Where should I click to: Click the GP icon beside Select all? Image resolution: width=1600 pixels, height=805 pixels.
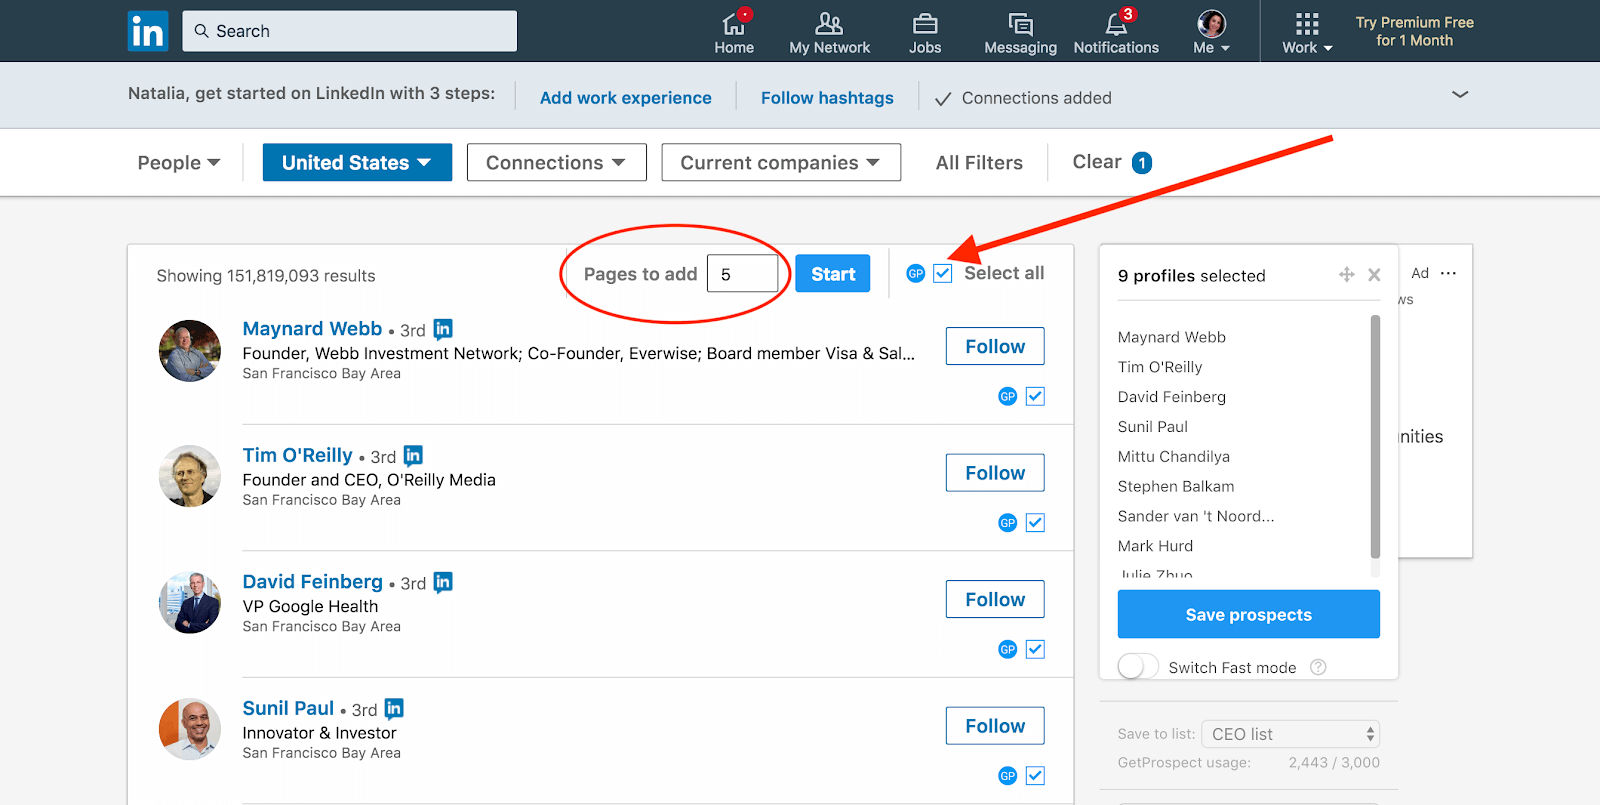(915, 273)
